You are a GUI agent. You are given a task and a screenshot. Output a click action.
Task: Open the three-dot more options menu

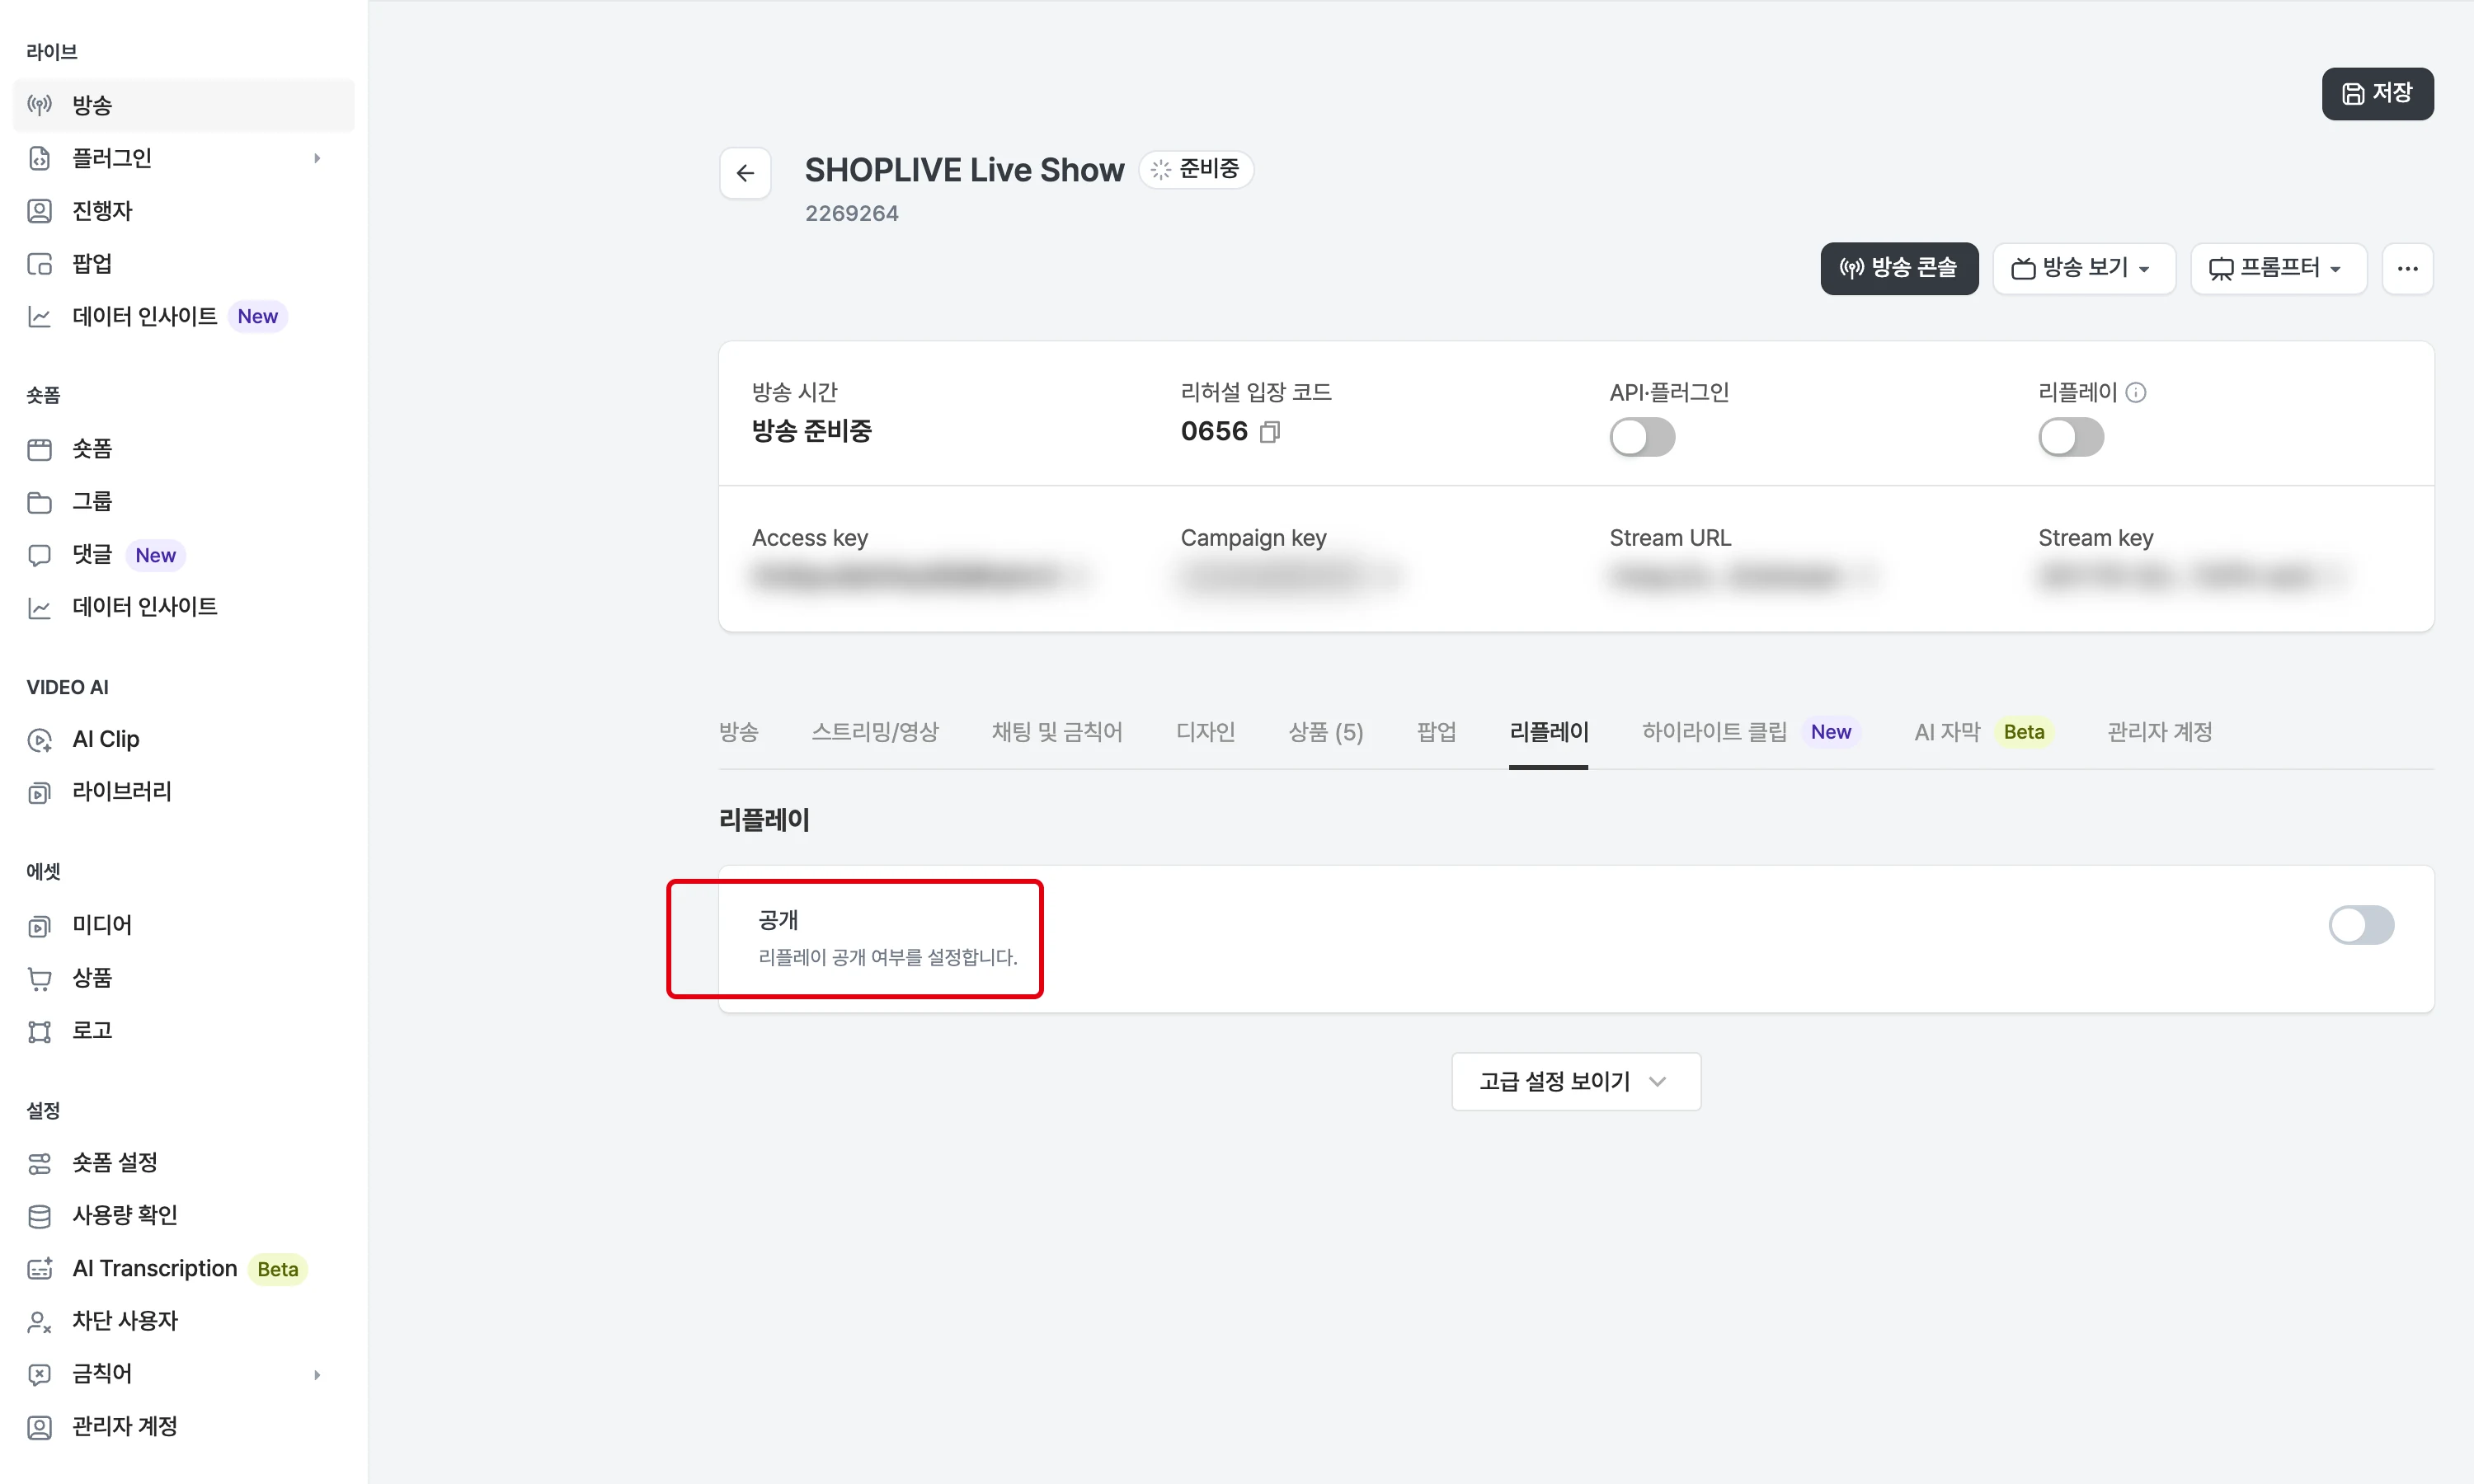[x=2407, y=268]
